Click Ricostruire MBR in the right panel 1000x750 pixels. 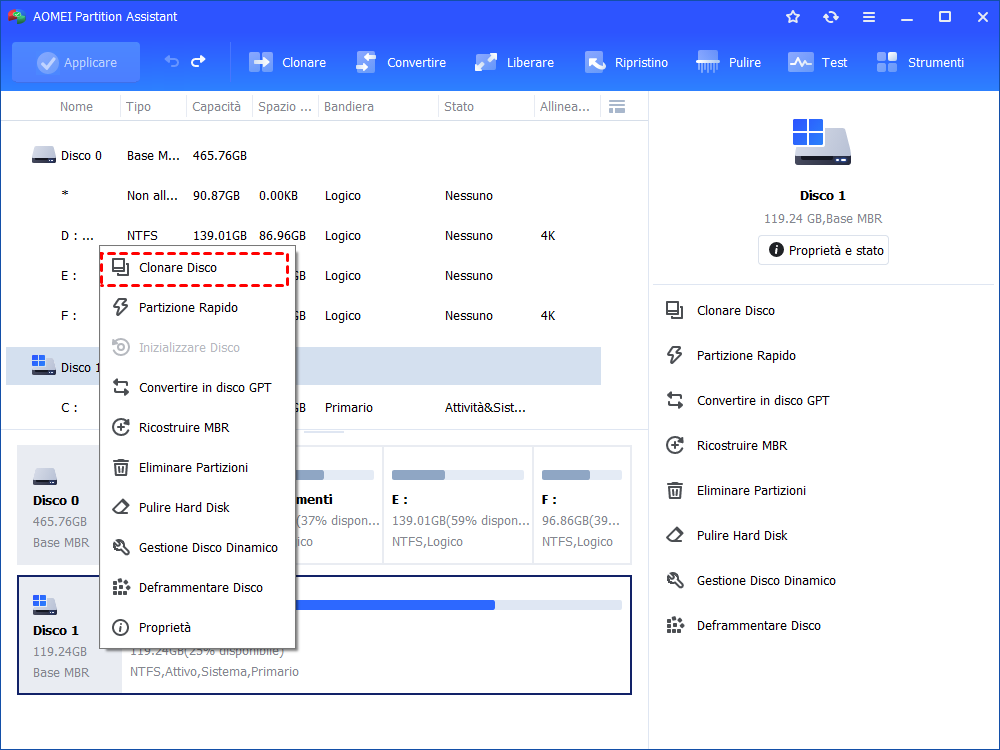(x=742, y=445)
